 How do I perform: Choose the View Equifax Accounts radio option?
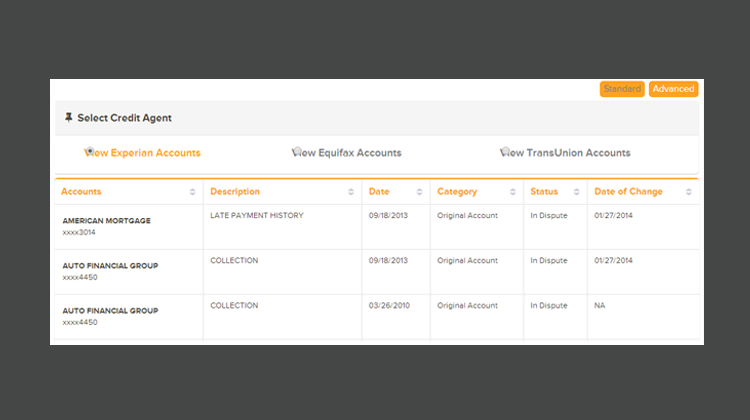click(297, 153)
